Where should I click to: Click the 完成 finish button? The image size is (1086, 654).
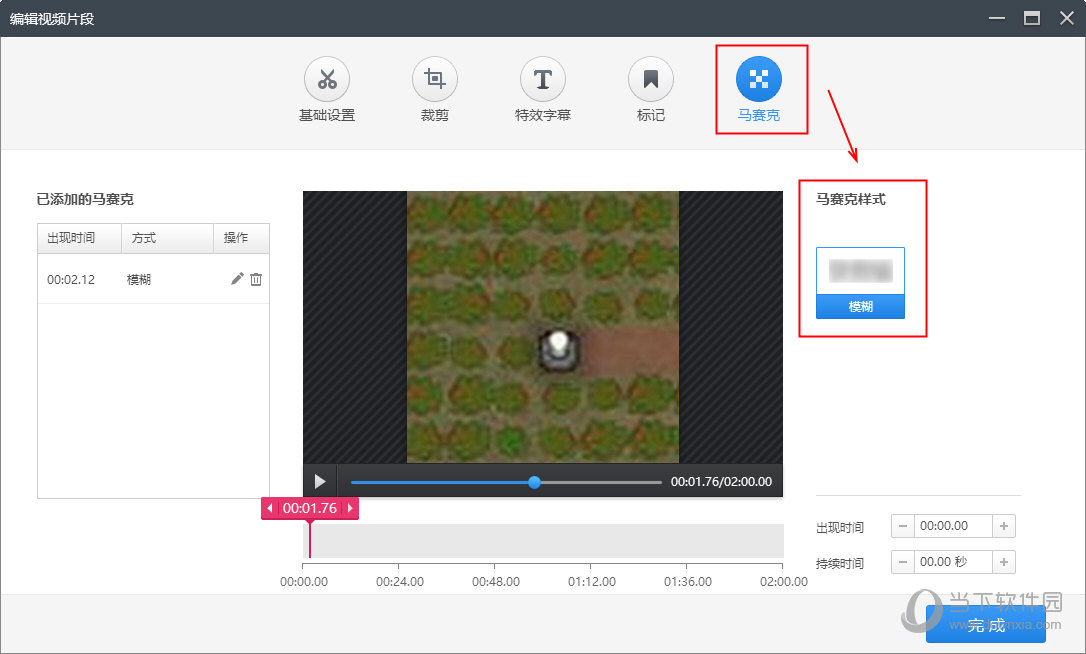986,624
